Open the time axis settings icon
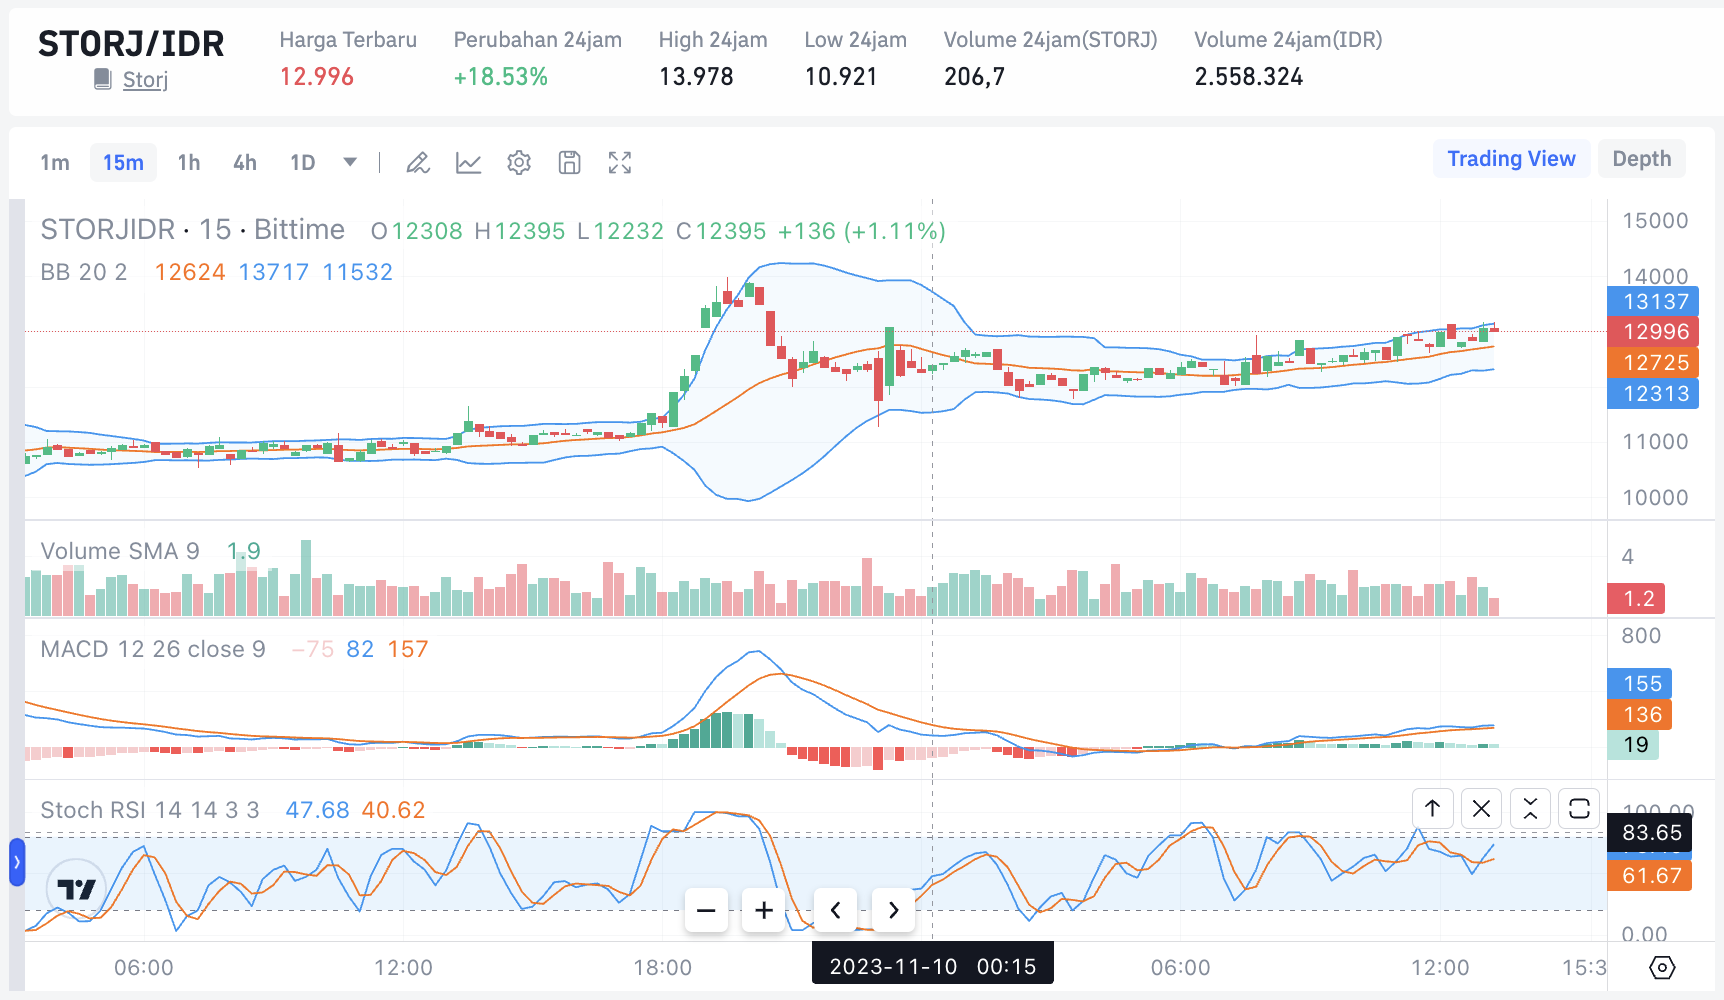 point(1661,967)
